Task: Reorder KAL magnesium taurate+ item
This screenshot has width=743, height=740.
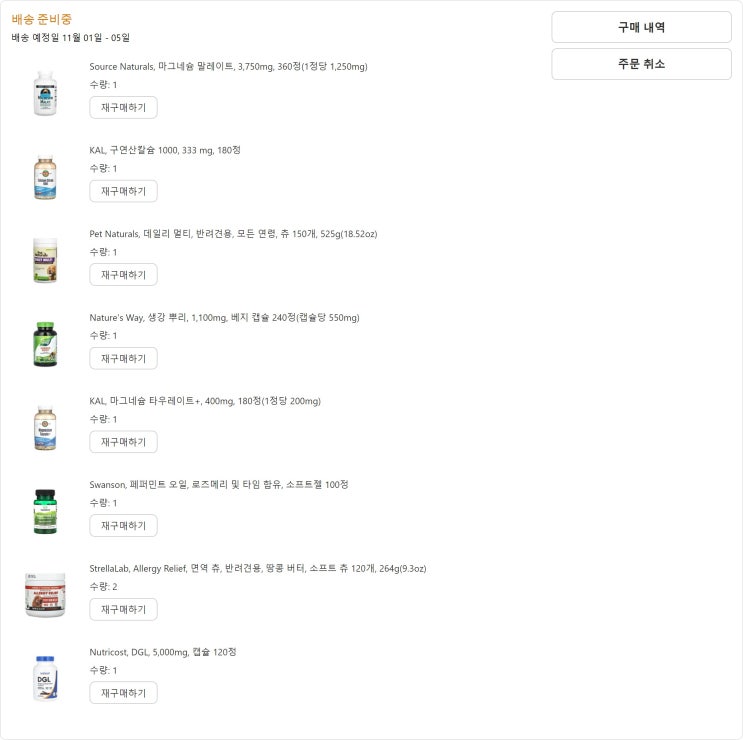Action: (x=123, y=442)
